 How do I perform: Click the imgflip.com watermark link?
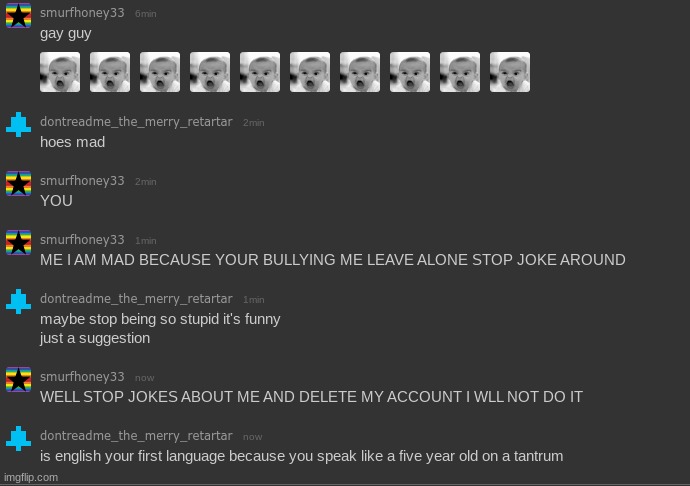31,477
